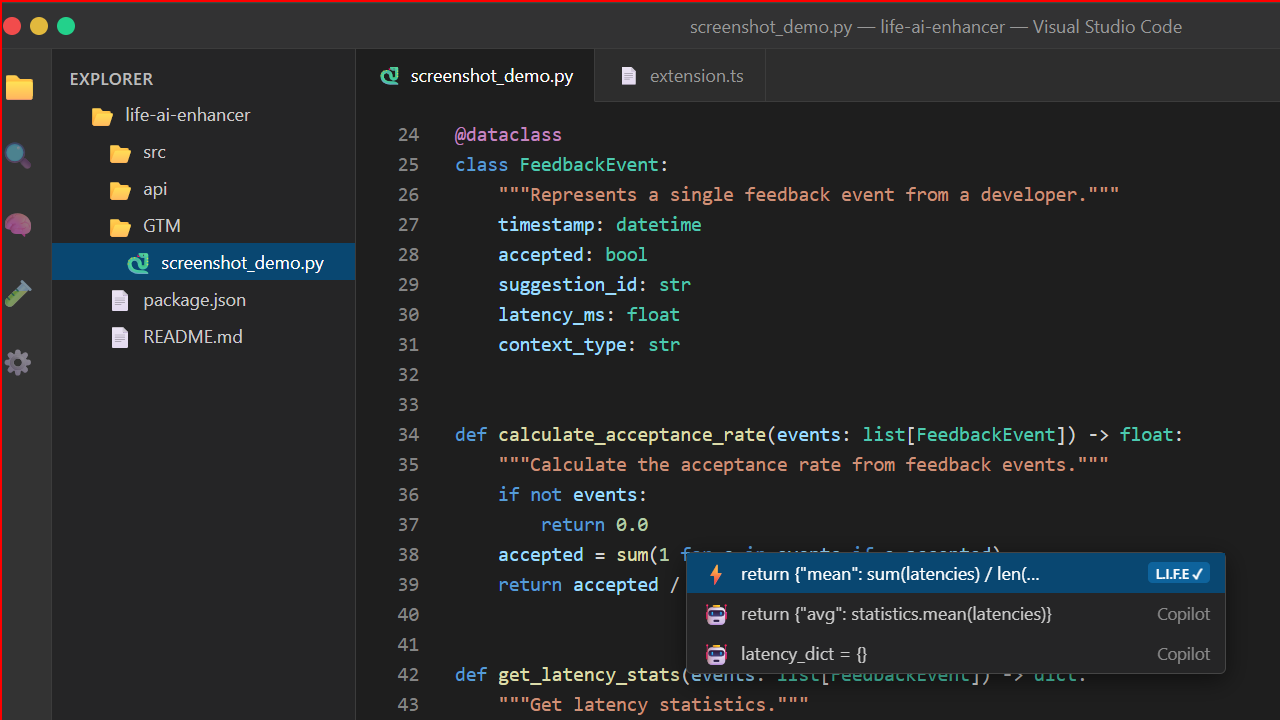Image resolution: width=1280 pixels, height=720 pixels.
Task: Open the settings gear in activity bar
Action: (x=18, y=362)
